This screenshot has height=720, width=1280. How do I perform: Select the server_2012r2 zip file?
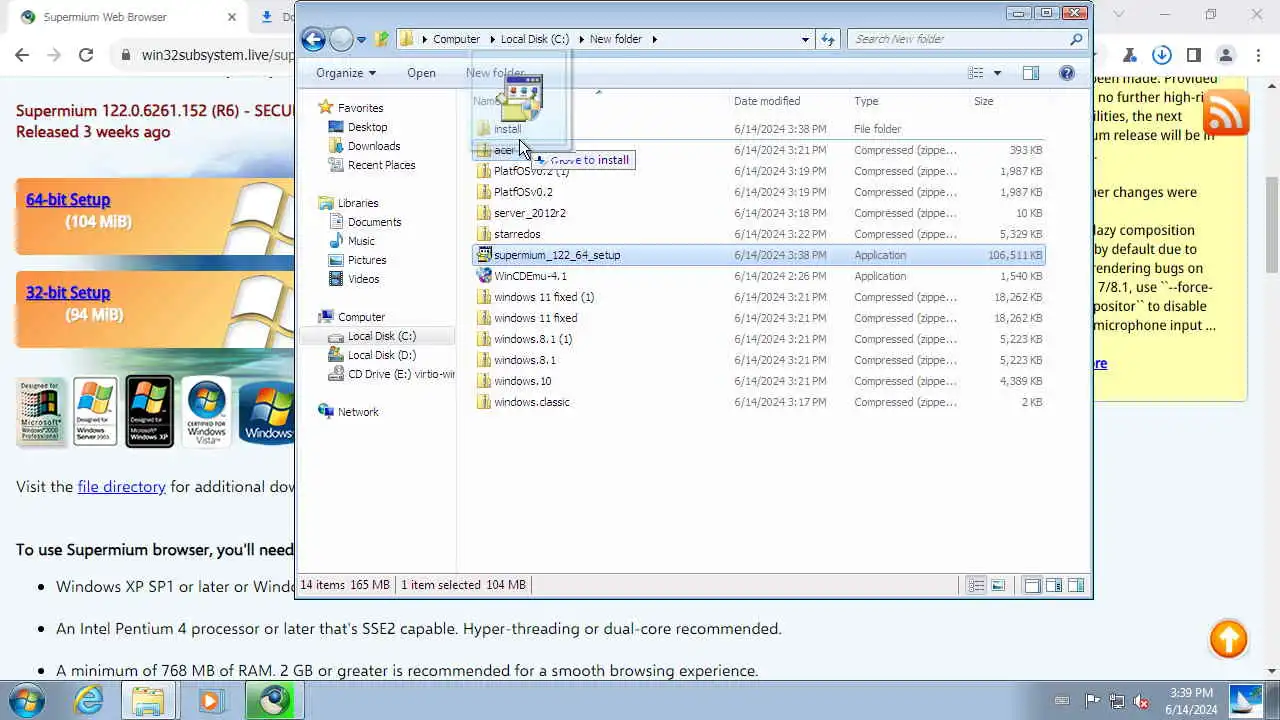click(x=529, y=213)
